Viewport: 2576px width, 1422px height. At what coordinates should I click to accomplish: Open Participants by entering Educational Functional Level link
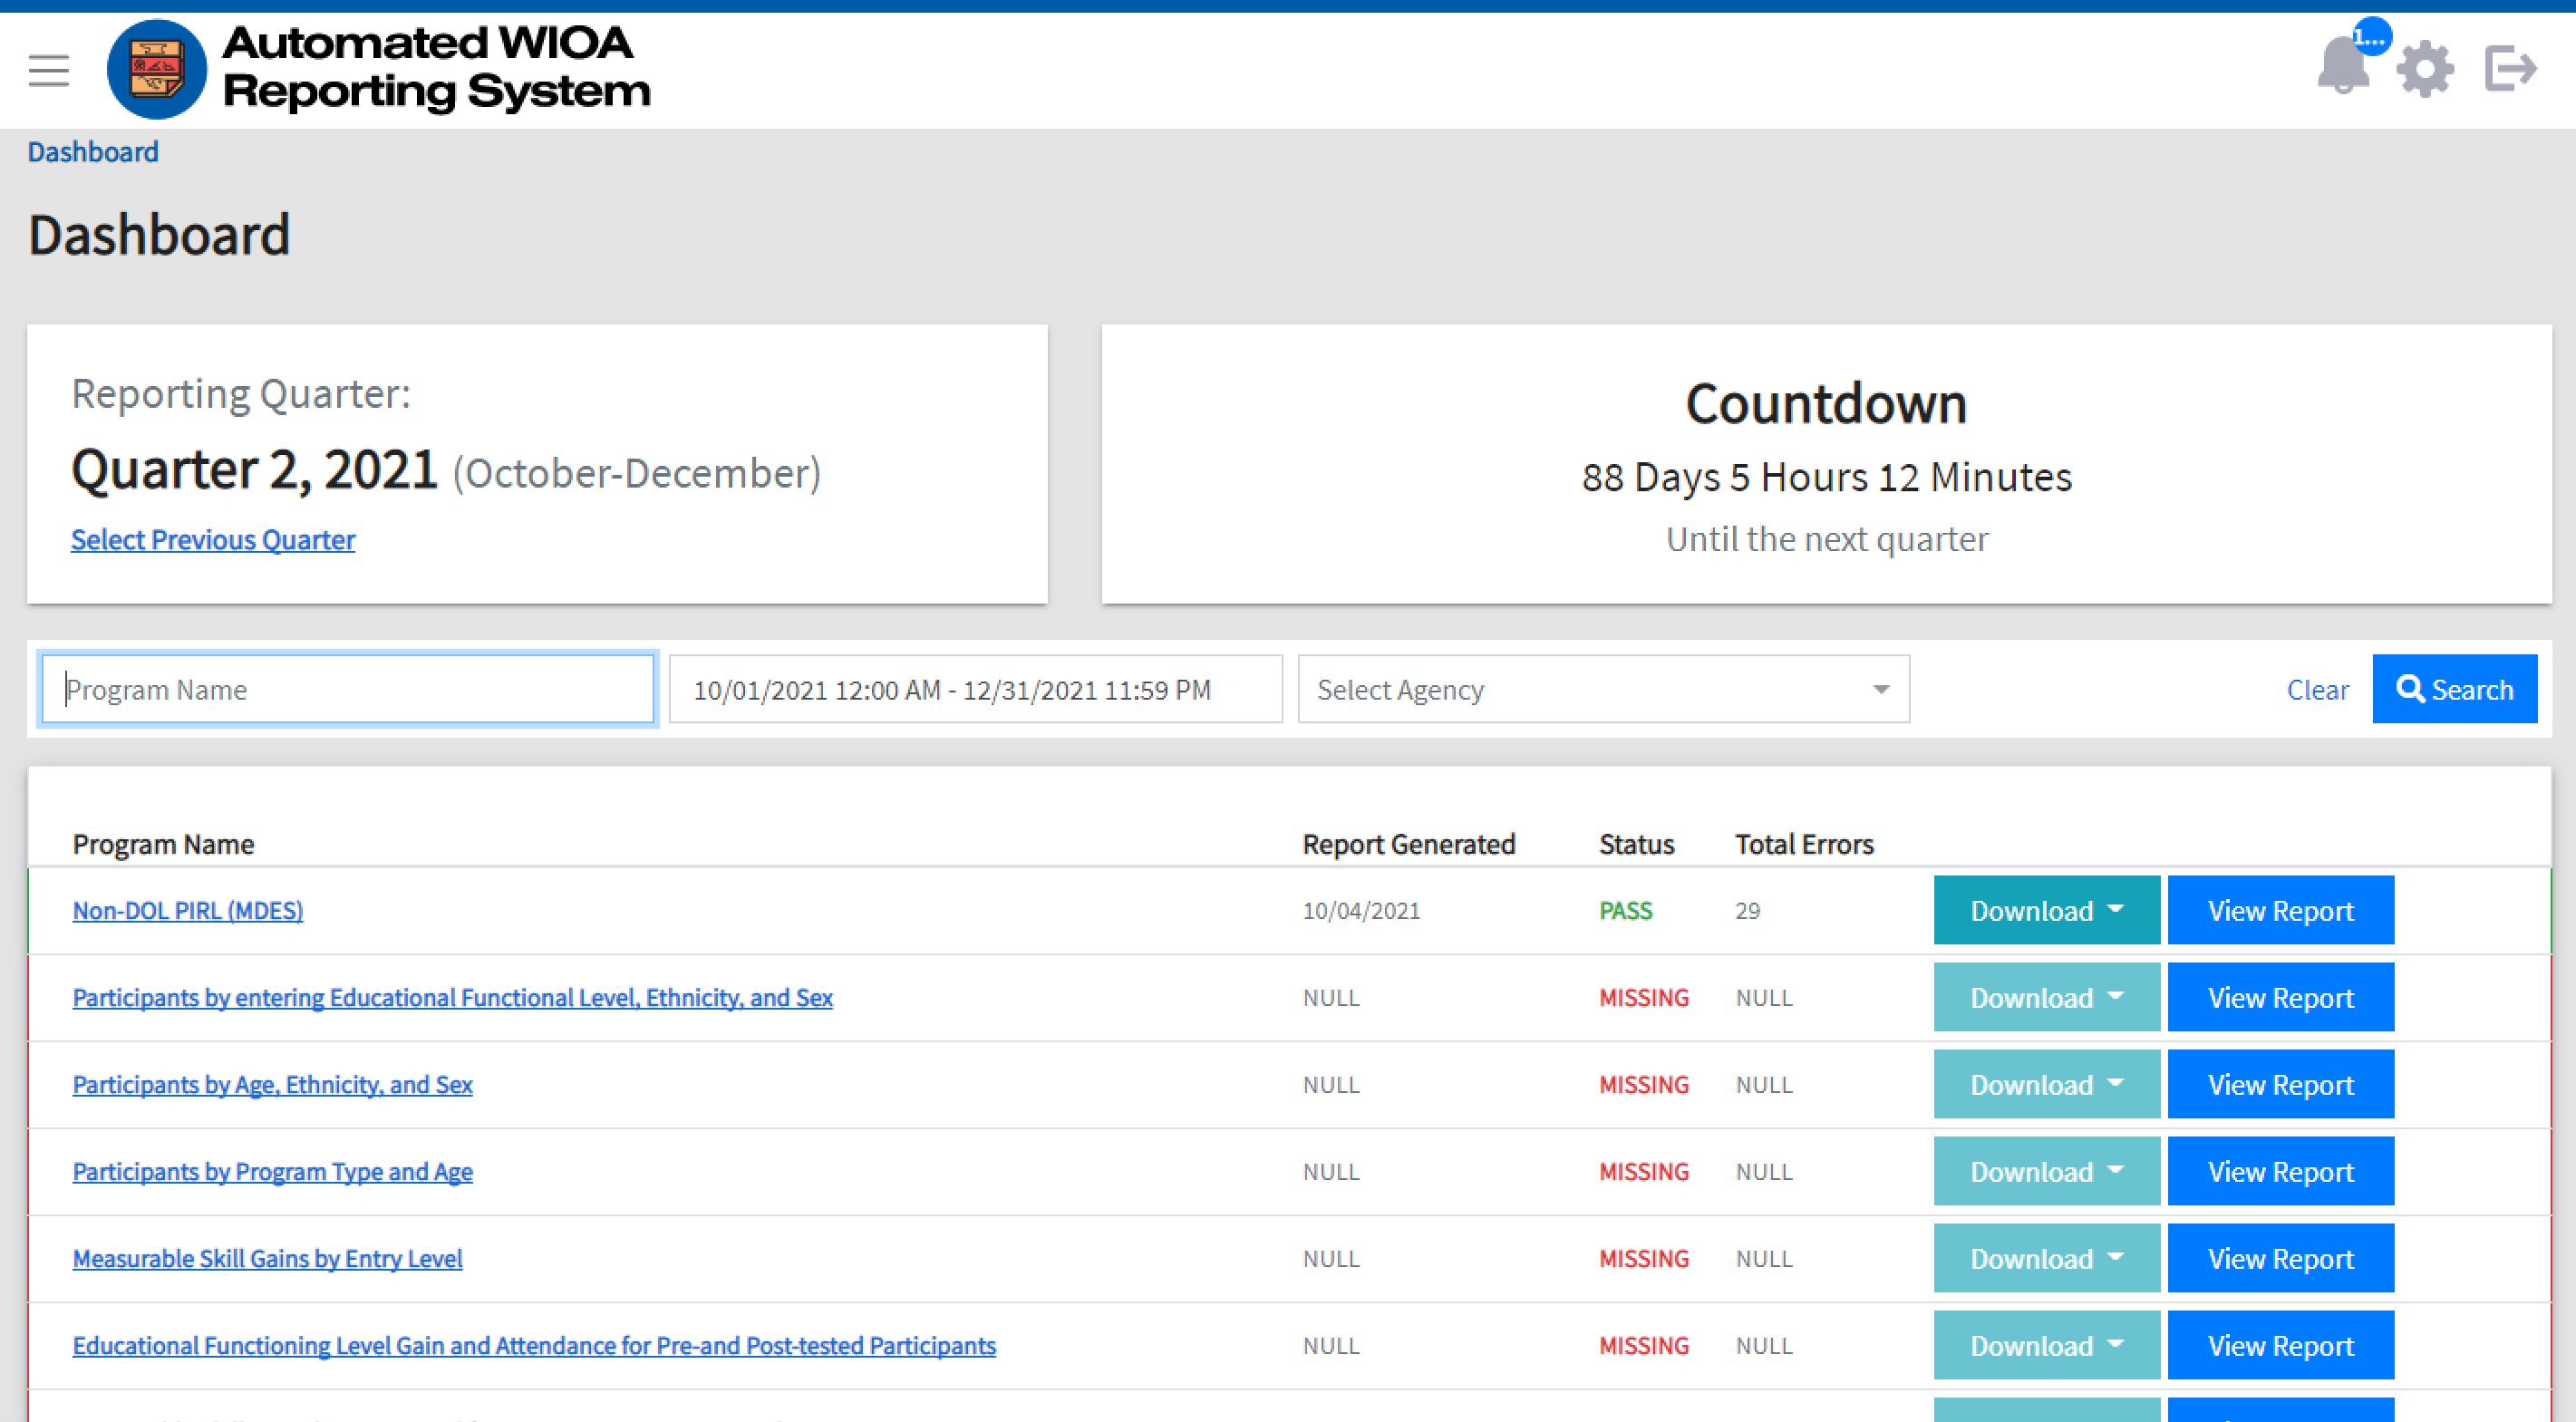point(452,997)
